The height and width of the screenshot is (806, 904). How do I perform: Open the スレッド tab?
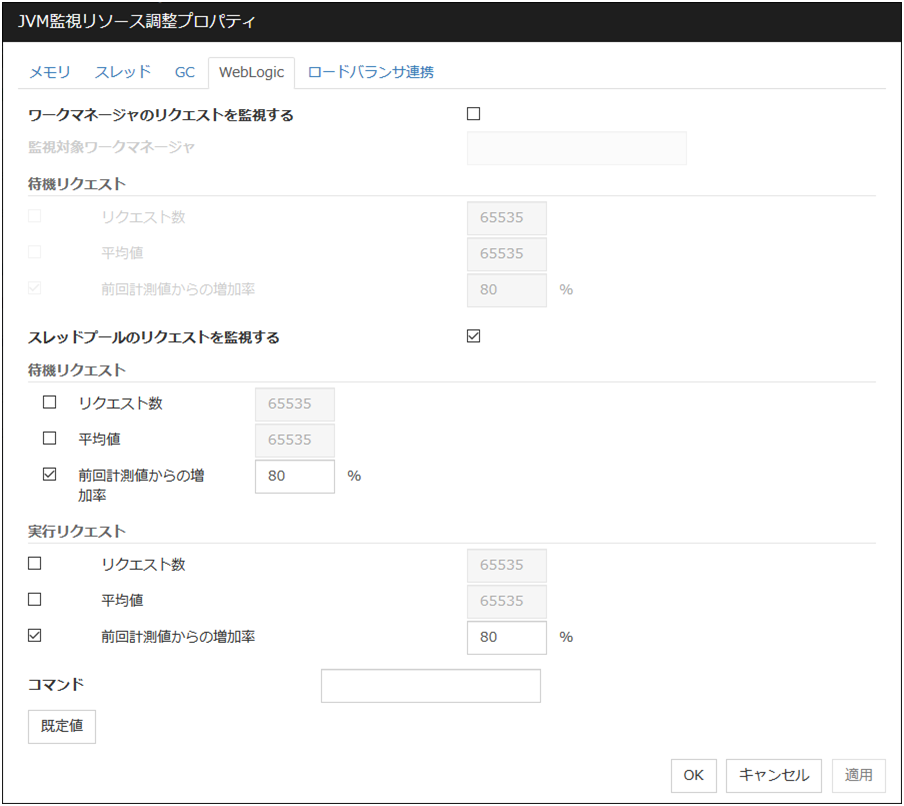(122, 72)
